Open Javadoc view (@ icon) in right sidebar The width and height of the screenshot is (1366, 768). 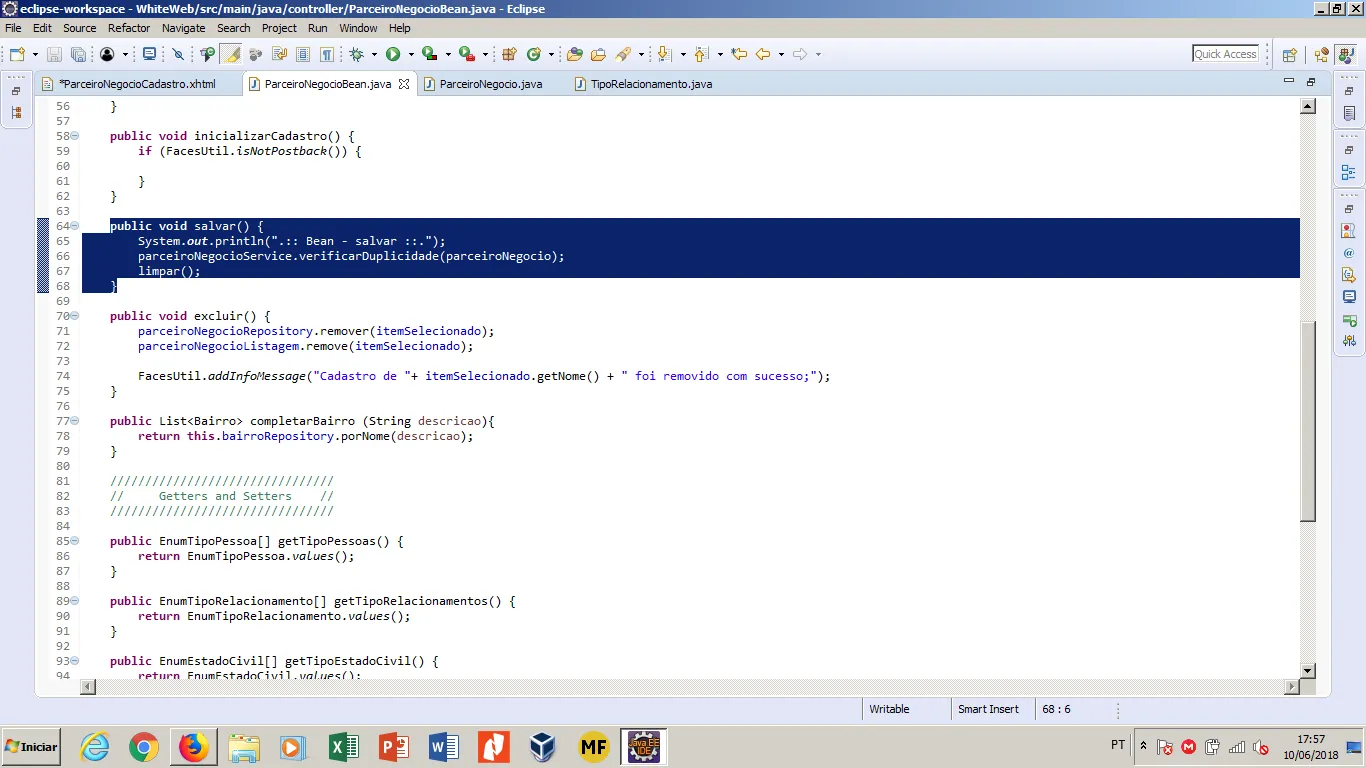[1349, 253]
